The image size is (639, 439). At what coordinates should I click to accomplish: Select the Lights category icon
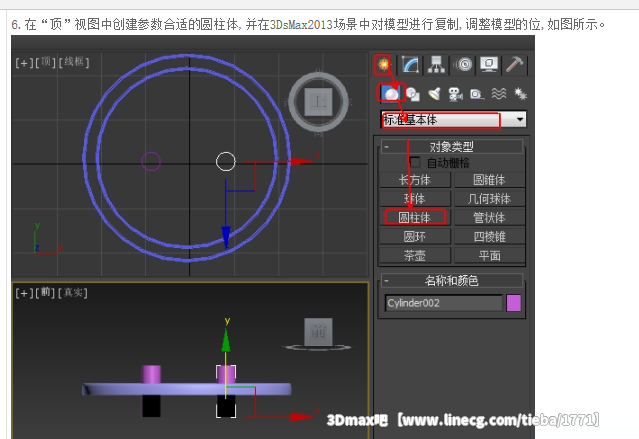[434, 94]
